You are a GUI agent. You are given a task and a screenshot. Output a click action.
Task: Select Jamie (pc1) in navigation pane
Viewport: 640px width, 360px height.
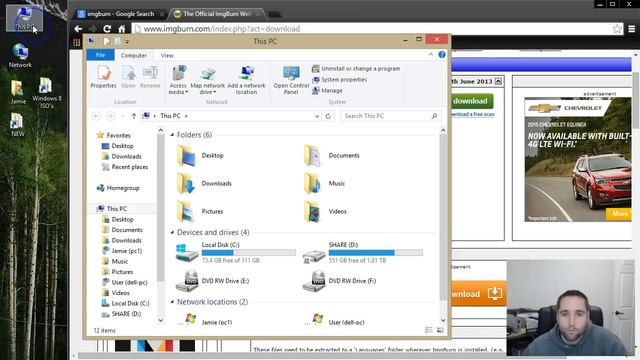[122, 251]
